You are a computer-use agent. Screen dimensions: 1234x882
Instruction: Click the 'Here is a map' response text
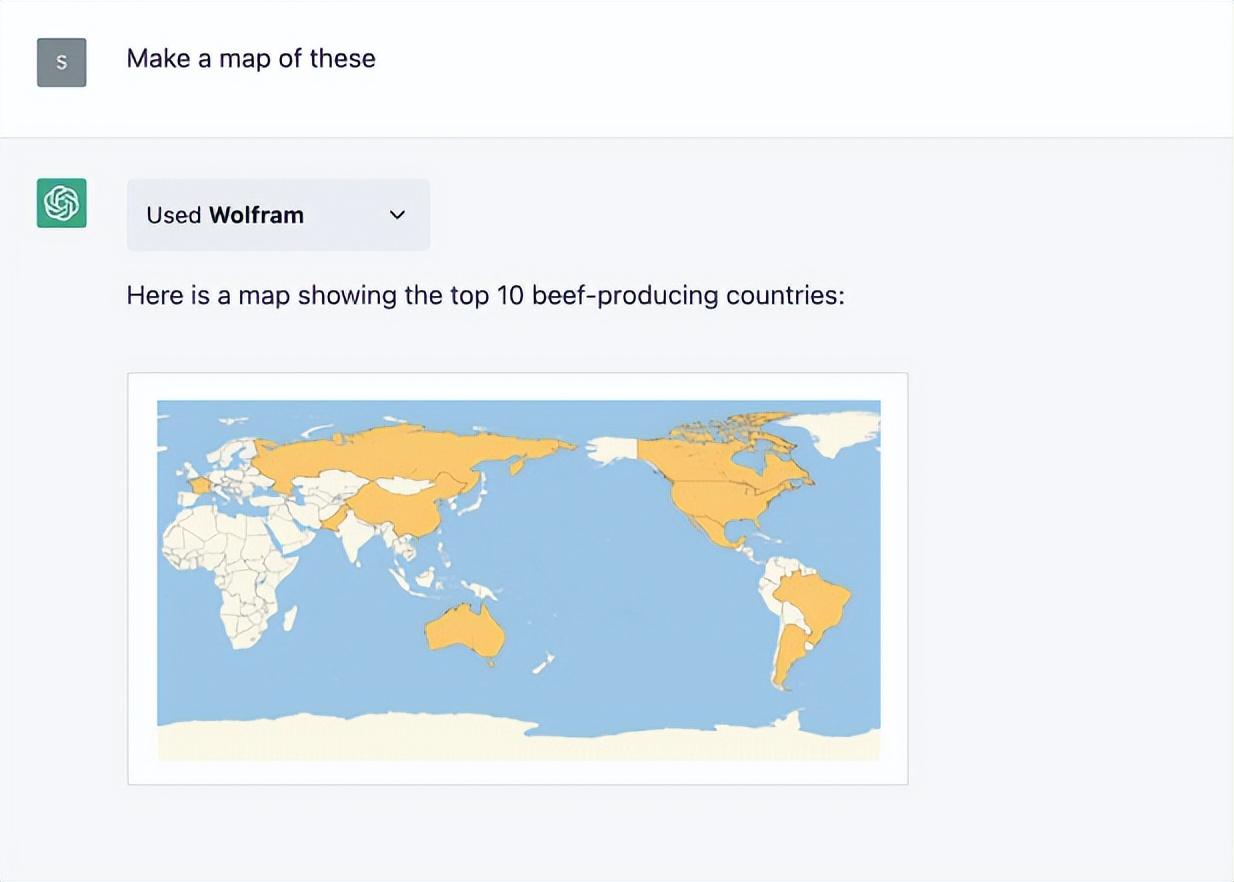486,296
